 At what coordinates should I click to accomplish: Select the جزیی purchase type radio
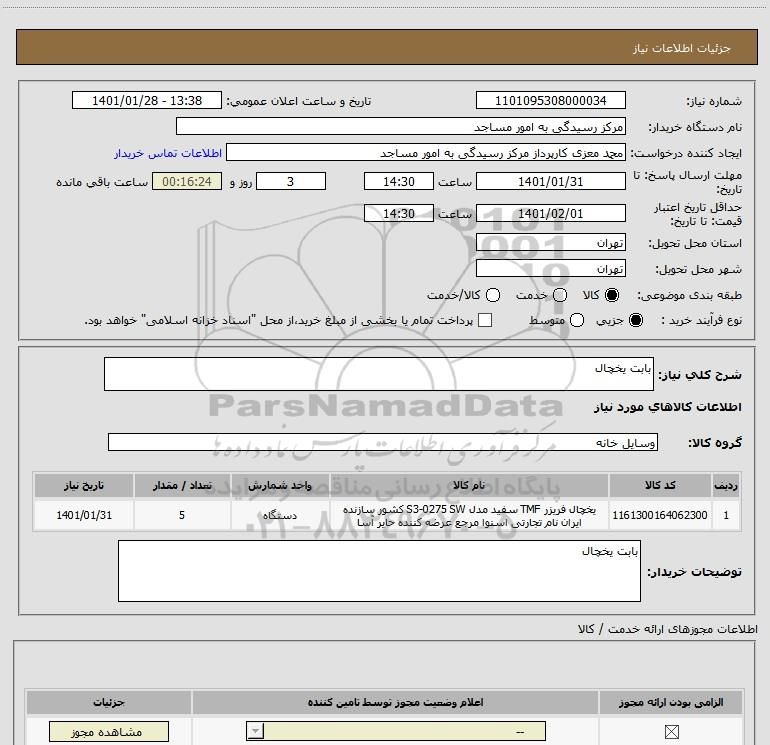tap(635, 320)
